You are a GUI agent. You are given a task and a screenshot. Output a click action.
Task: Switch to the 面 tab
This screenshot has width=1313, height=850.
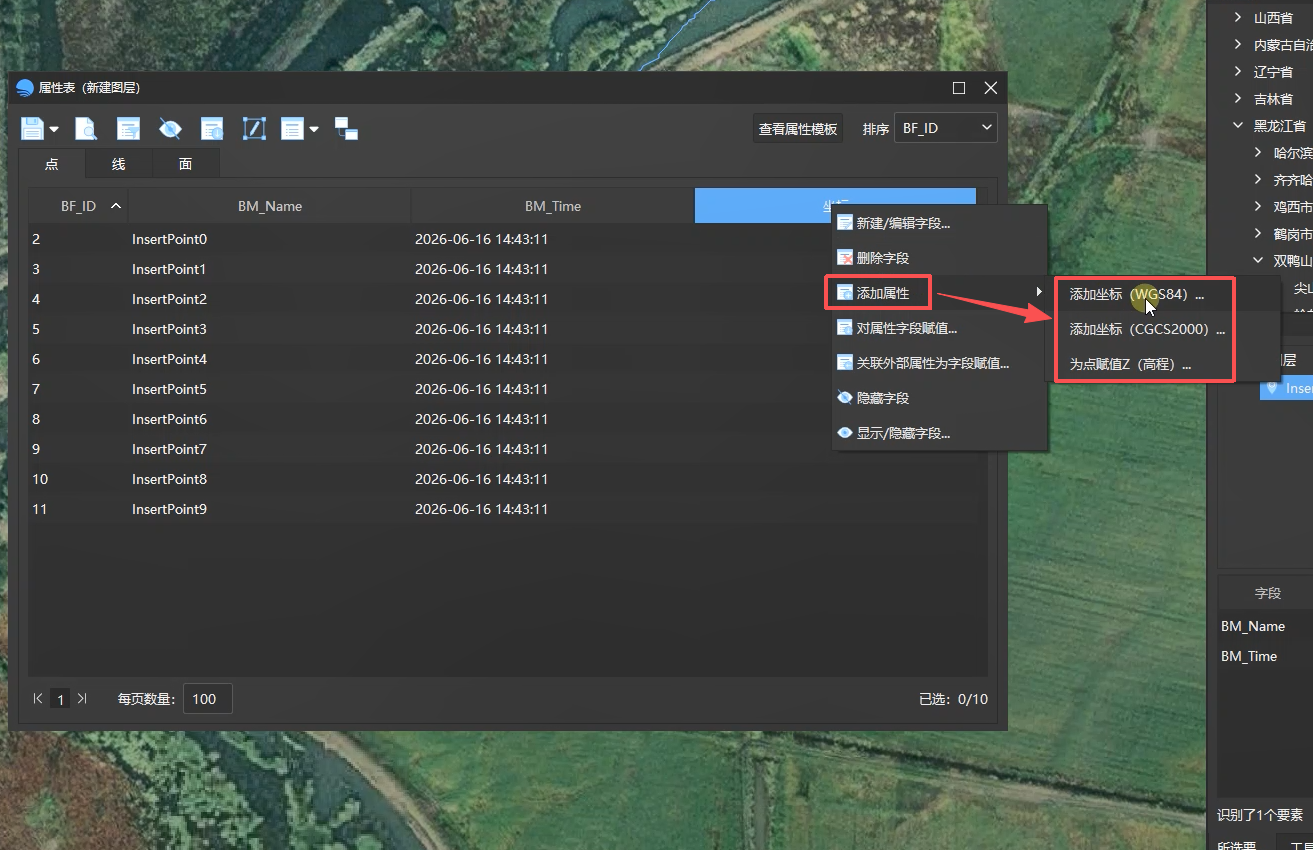(x=185, y=164)
